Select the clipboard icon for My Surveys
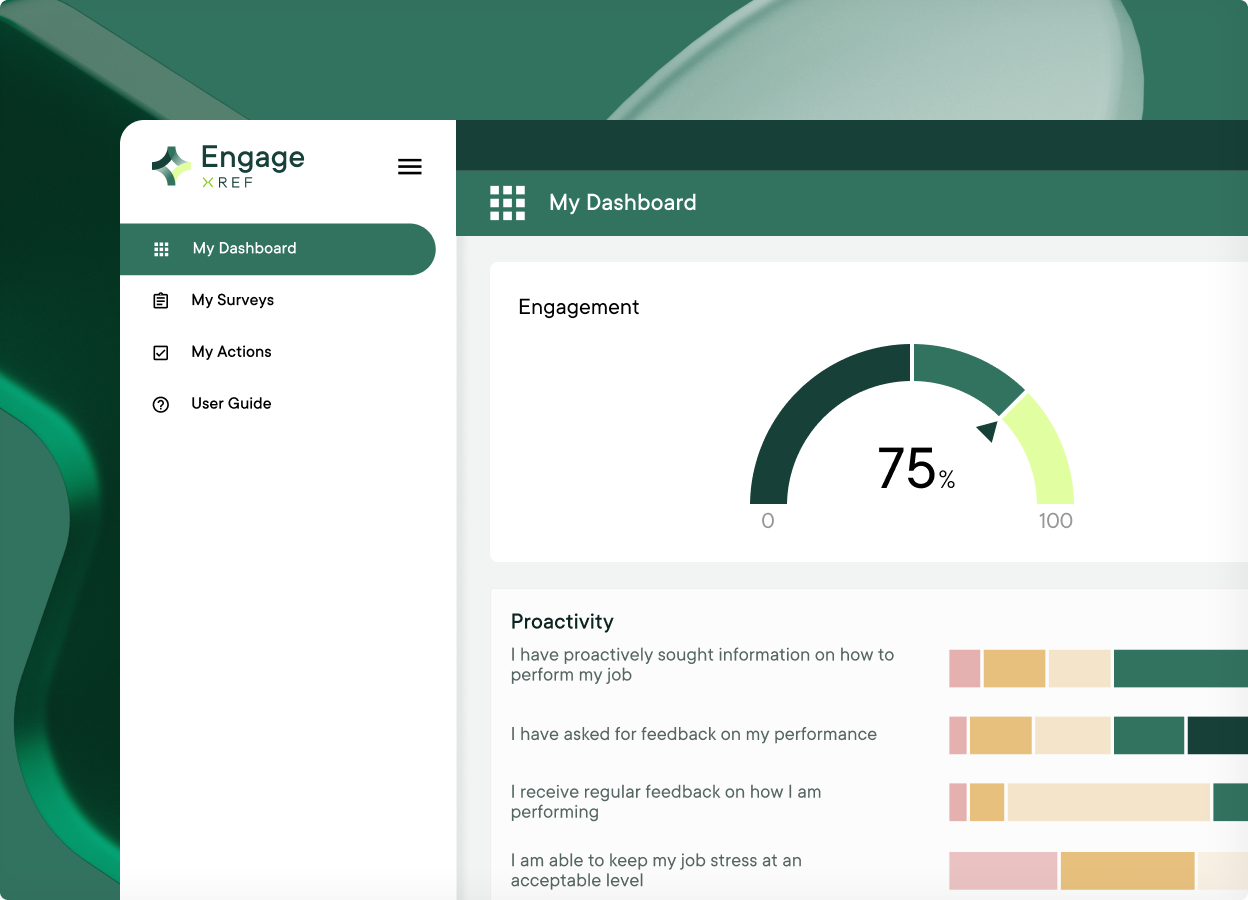The width and height of the screenshot is (1248, 900). click(x=161, y=300)
